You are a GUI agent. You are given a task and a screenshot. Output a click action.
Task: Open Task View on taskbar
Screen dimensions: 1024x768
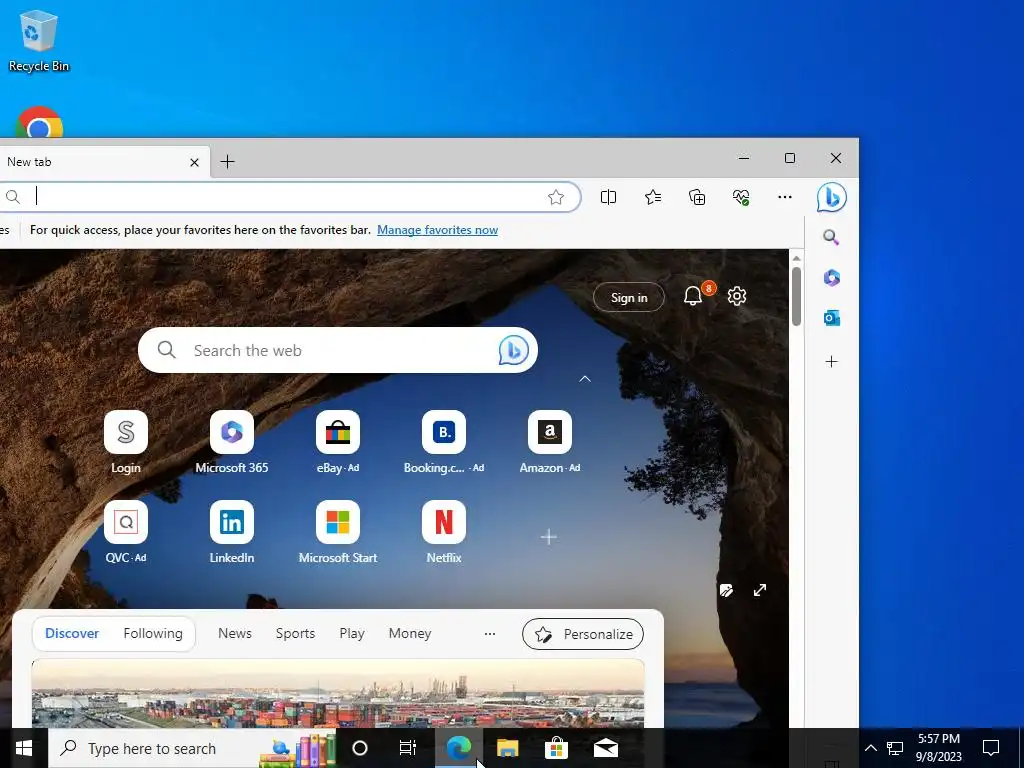click(x=408, y=748)
